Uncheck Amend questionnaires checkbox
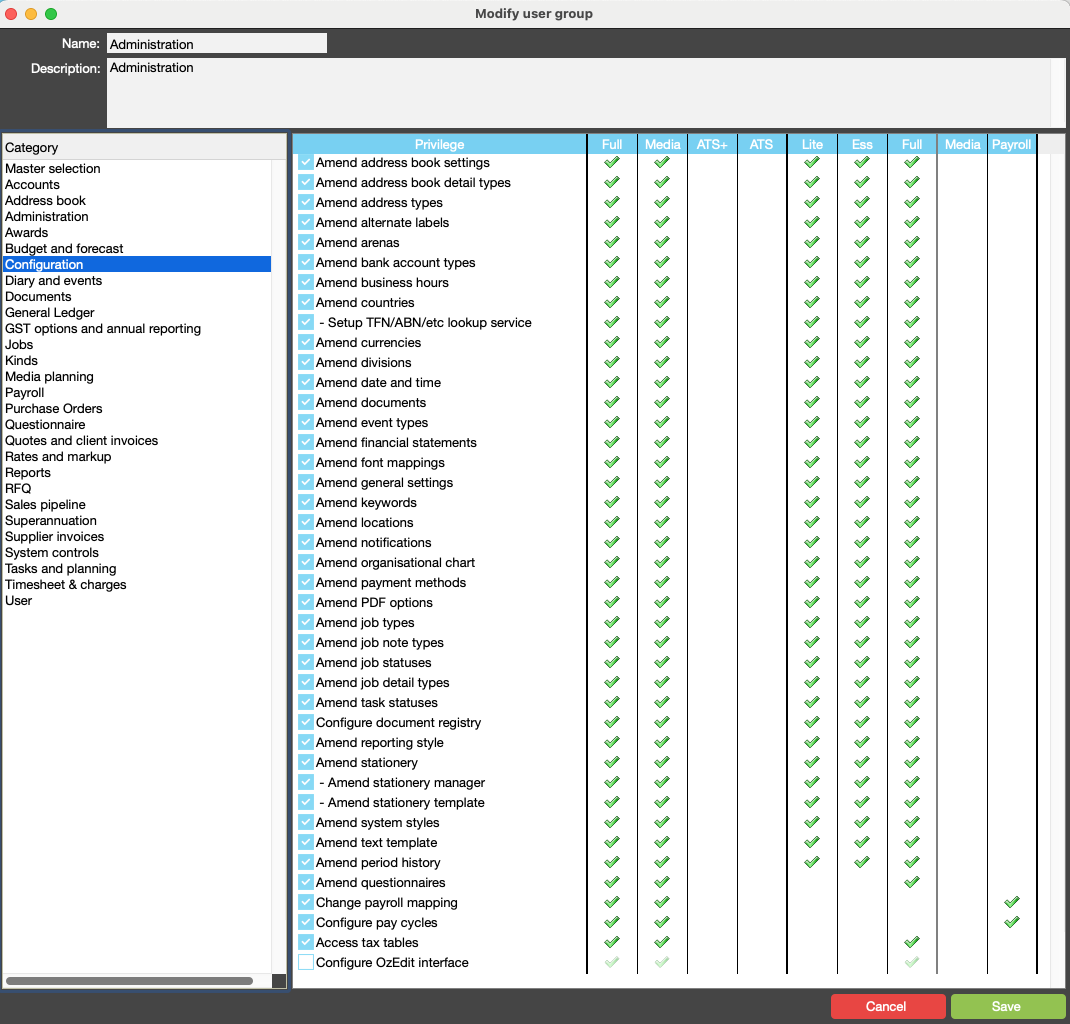Screen dimensions: 1070x1024 click(306, 882)
